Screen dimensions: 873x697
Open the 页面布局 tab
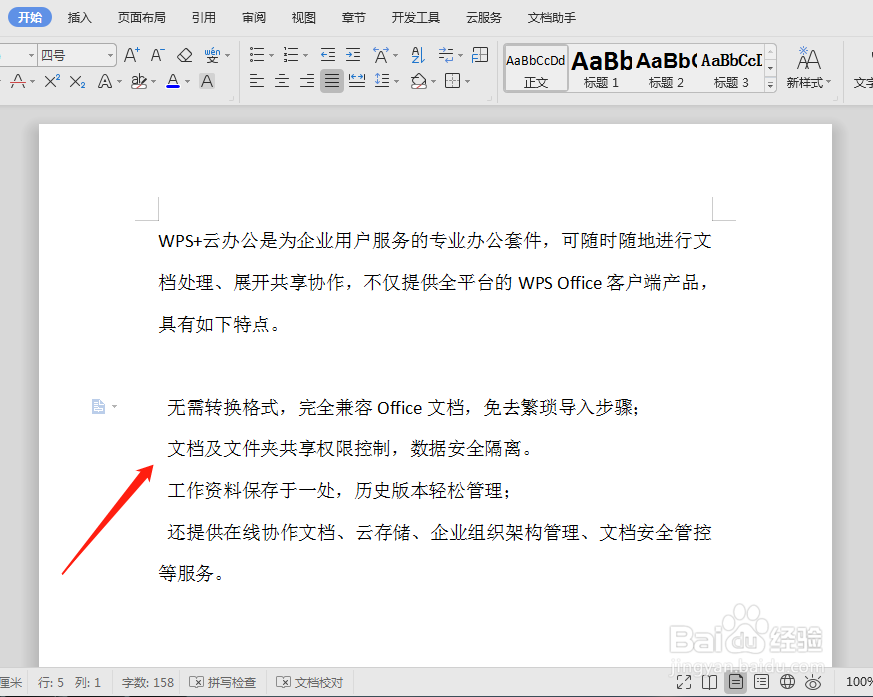[x=141, y=18]
